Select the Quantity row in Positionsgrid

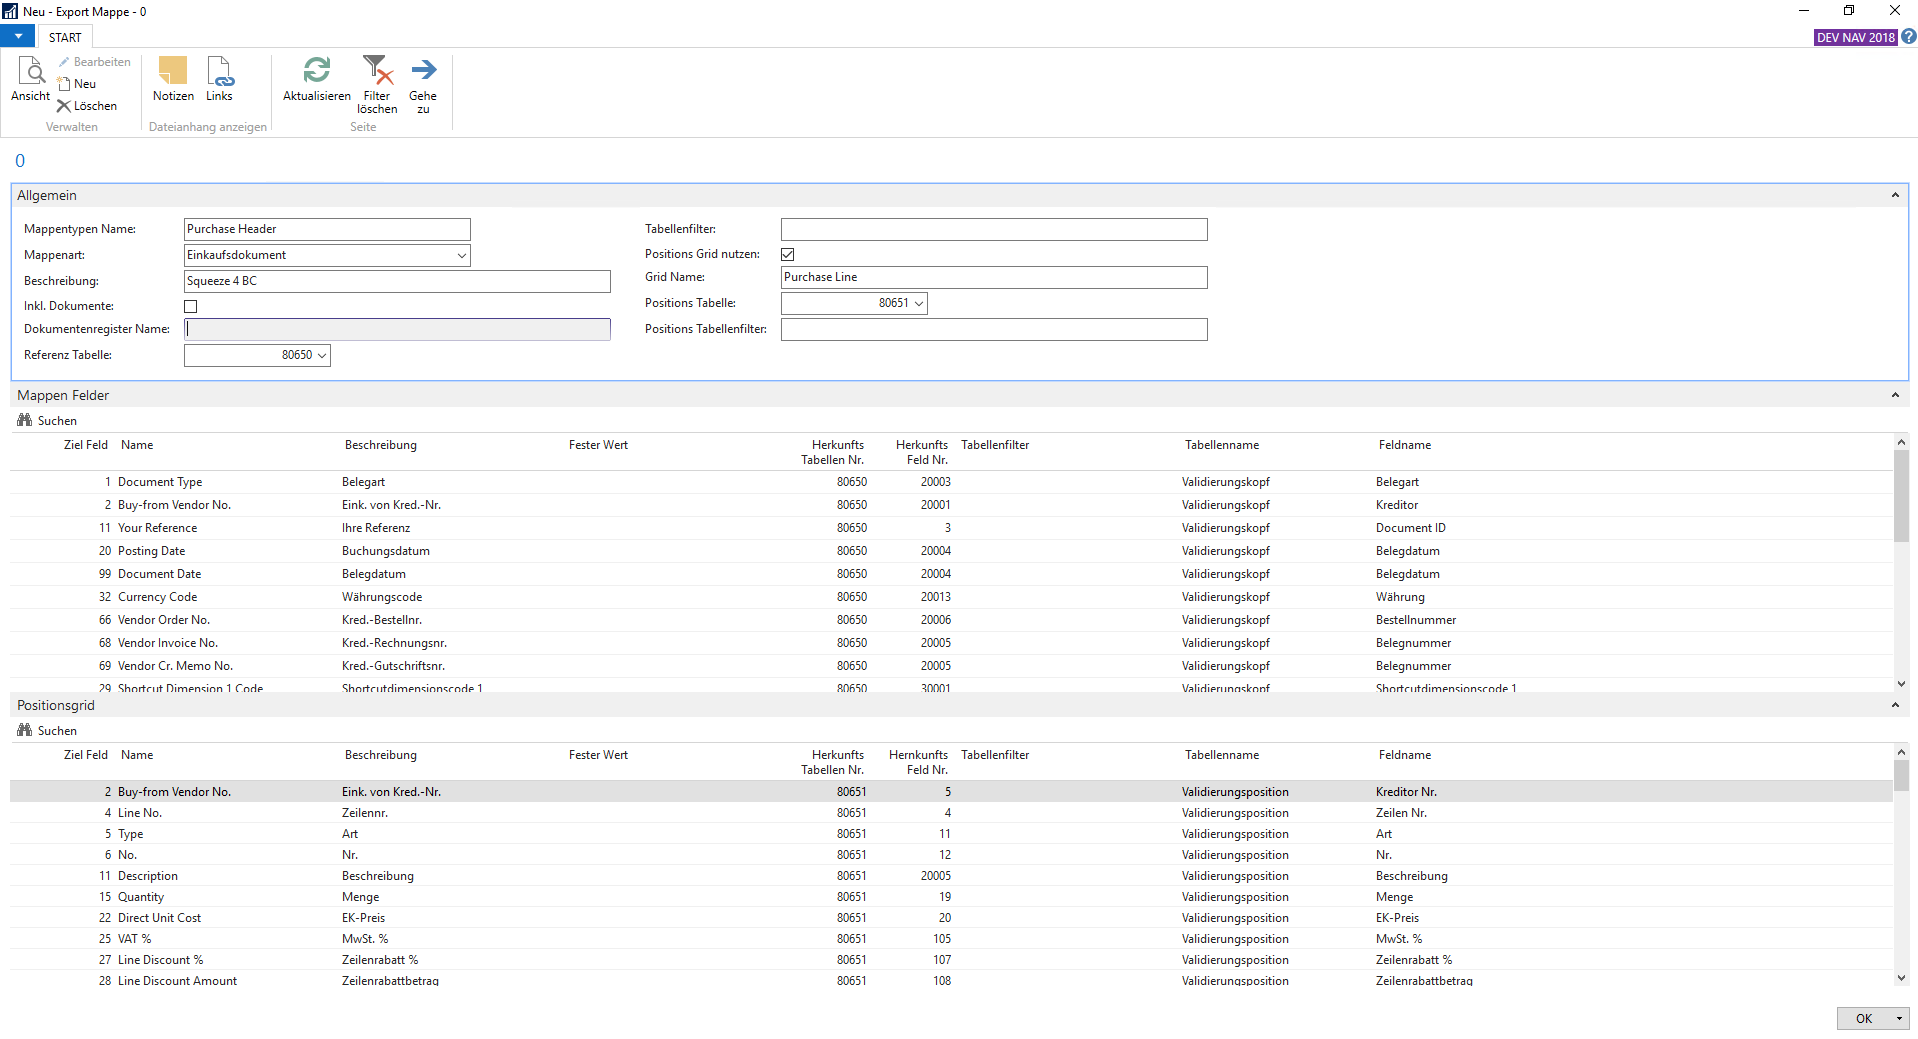tap(951, 897)
